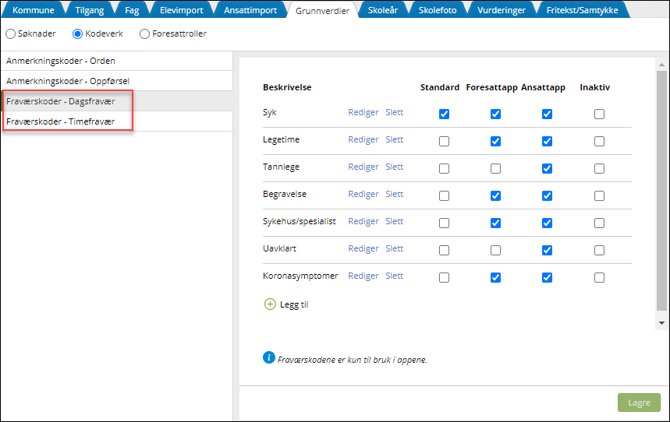Image resolution: width=670 pixels, height=422 pixels.
Task: Enable the Inaktiv checkbox for Koronasymptomer
Action: (599, 277)
